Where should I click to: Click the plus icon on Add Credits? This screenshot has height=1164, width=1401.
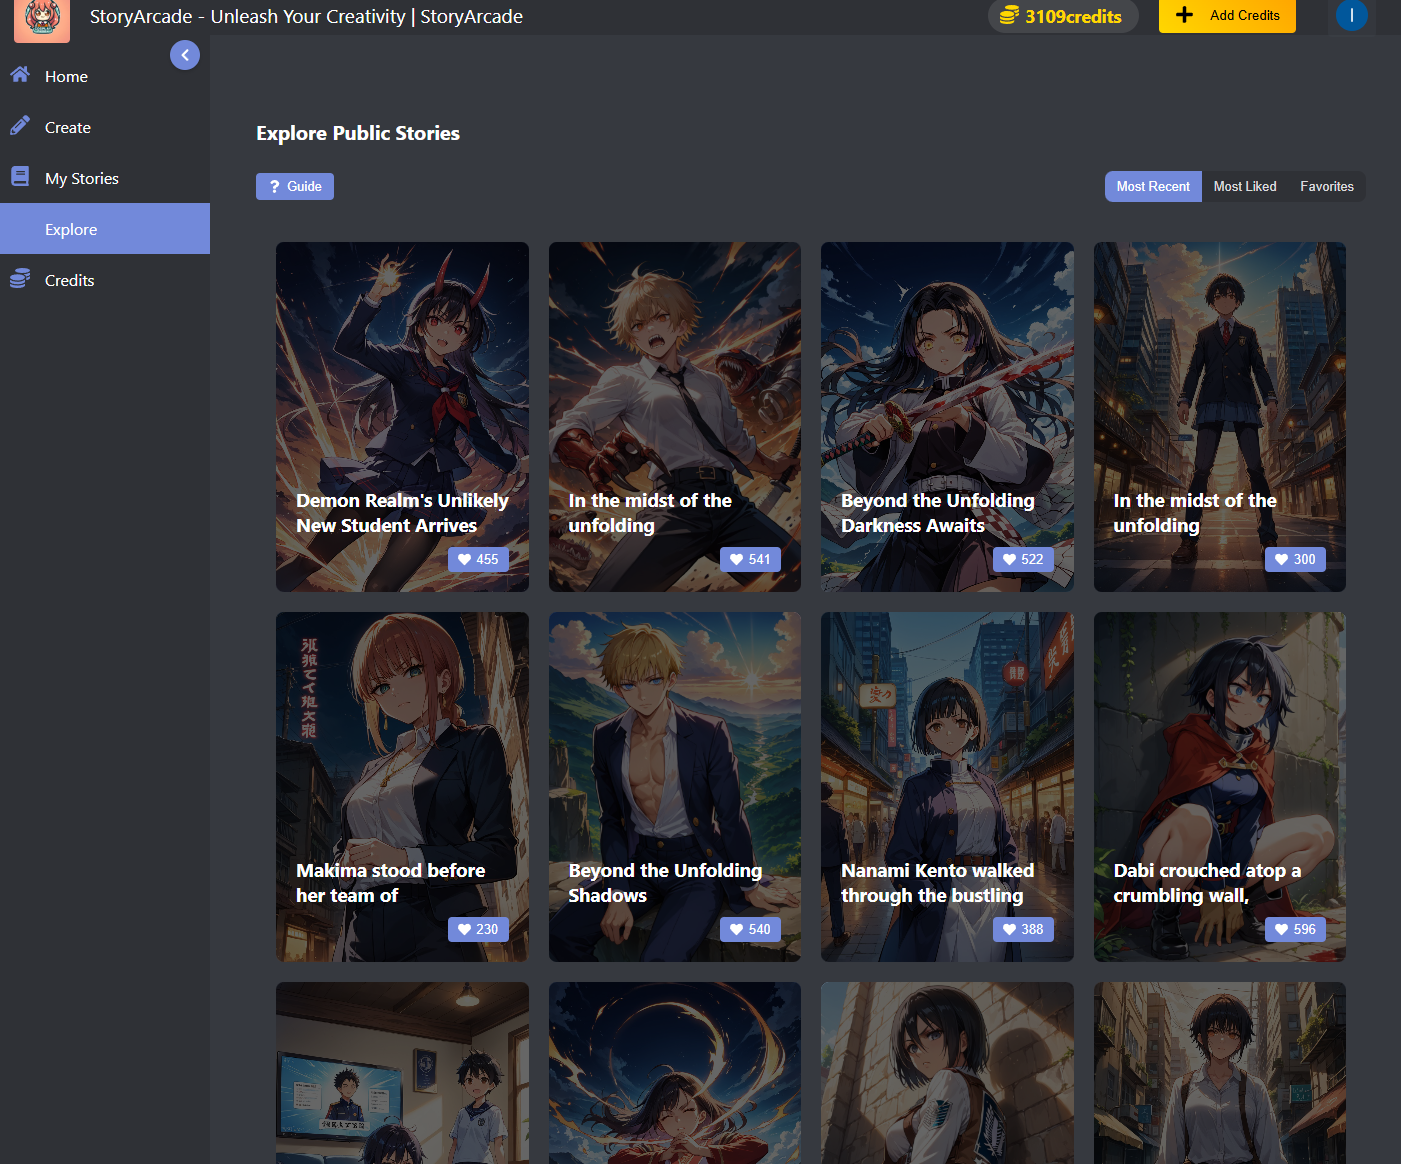pos(1184,15)
